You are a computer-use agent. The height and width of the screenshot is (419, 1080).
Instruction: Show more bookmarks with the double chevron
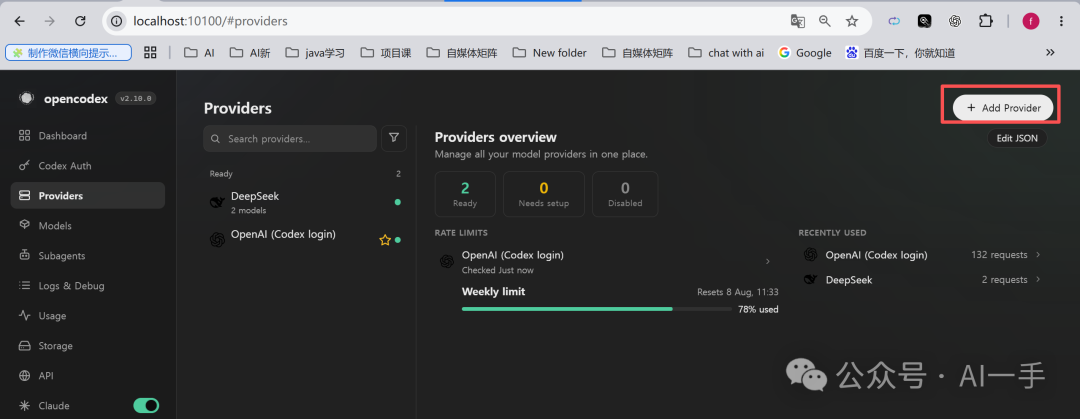click(x=1050, y=52)
